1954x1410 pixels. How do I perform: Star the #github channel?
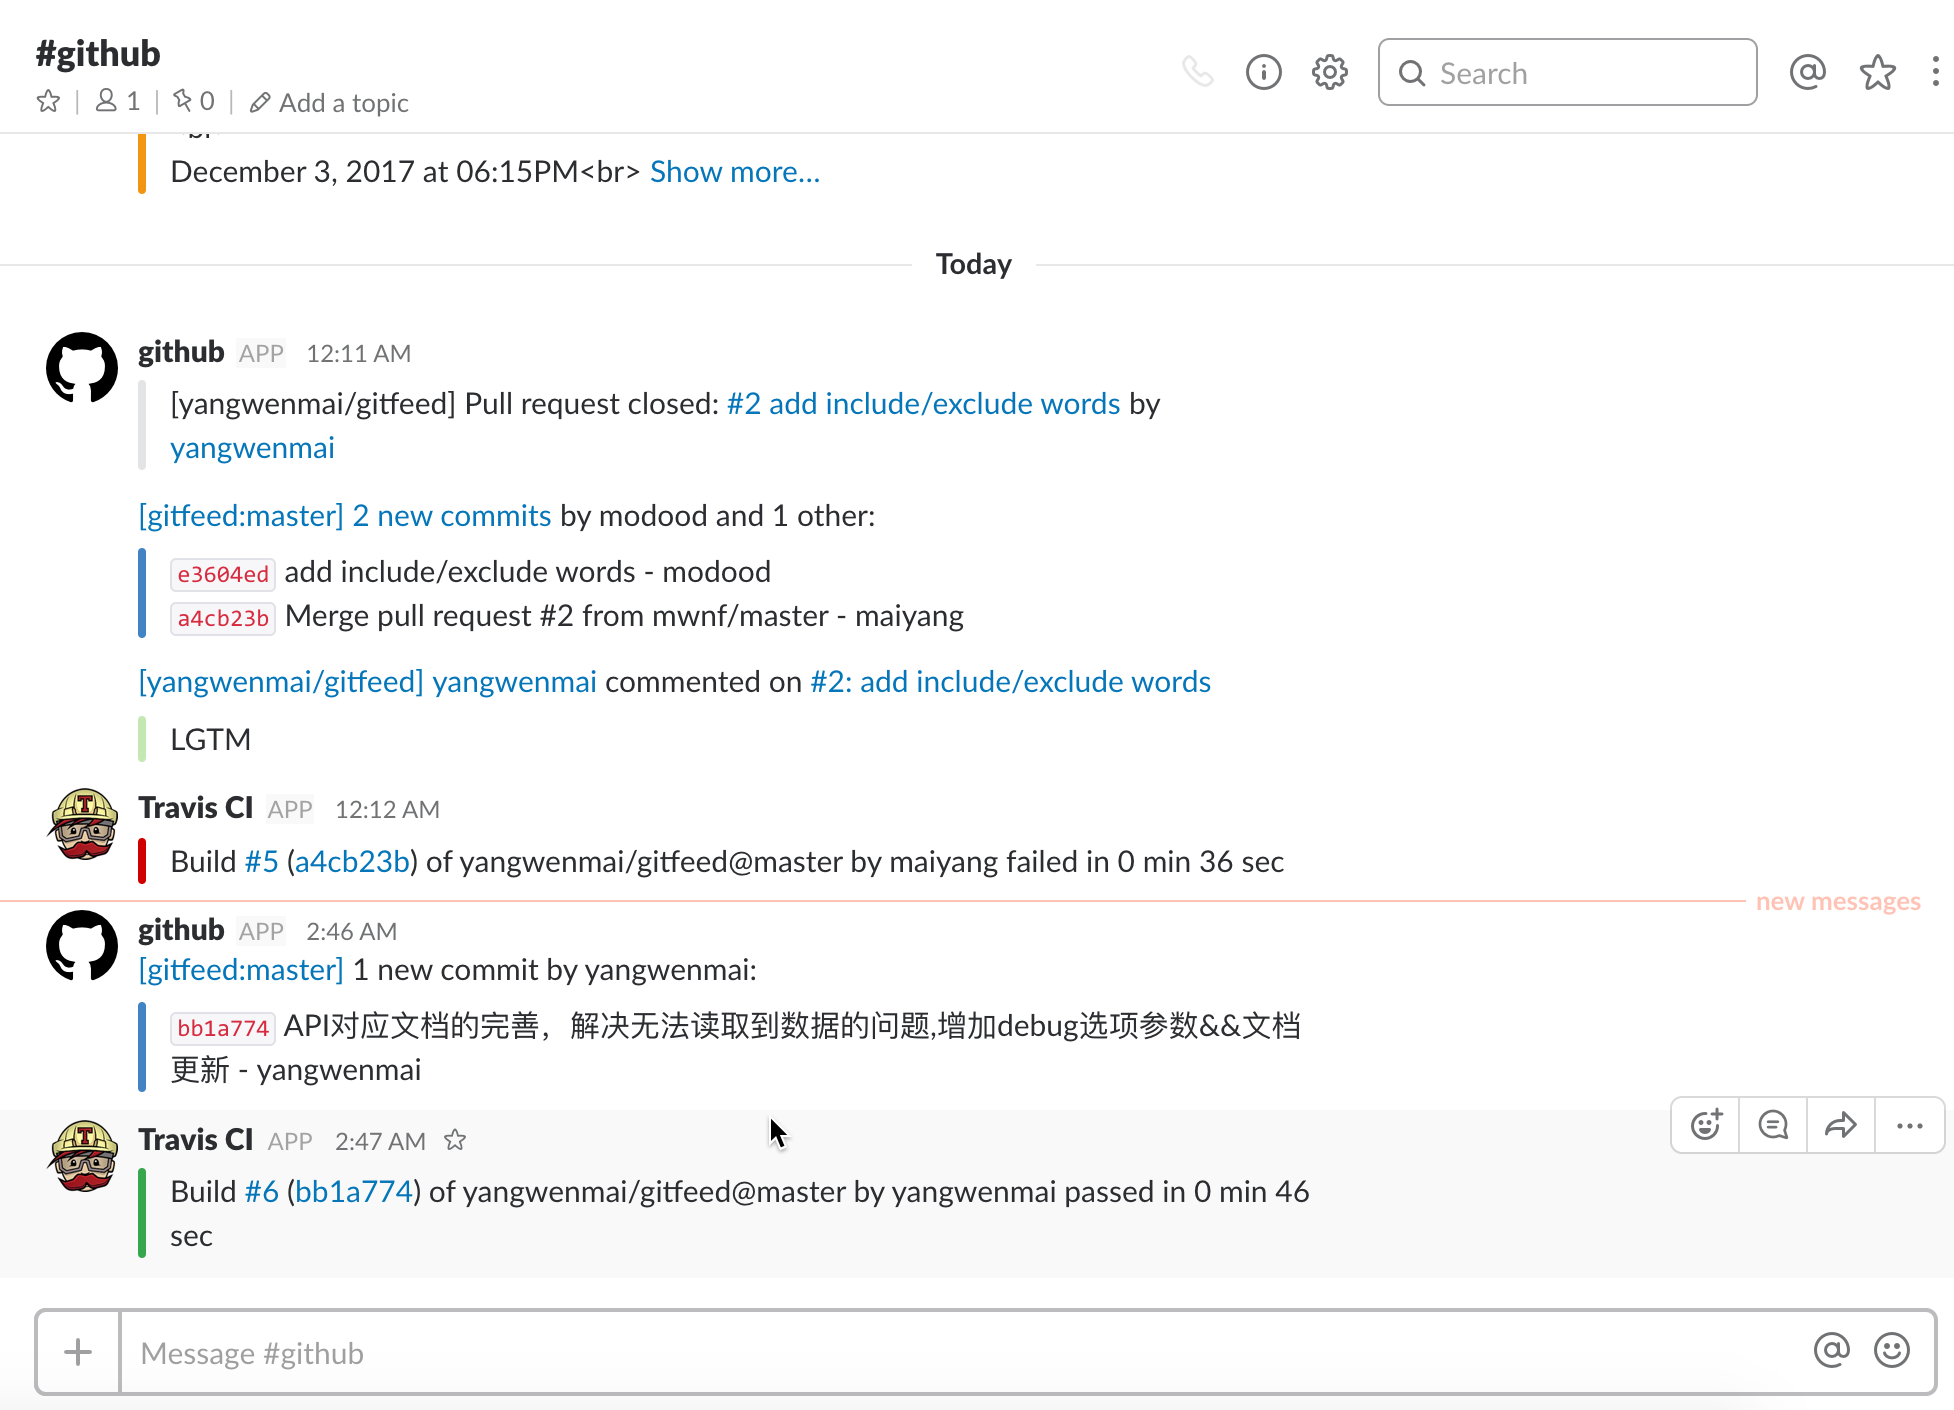(48, 102)
